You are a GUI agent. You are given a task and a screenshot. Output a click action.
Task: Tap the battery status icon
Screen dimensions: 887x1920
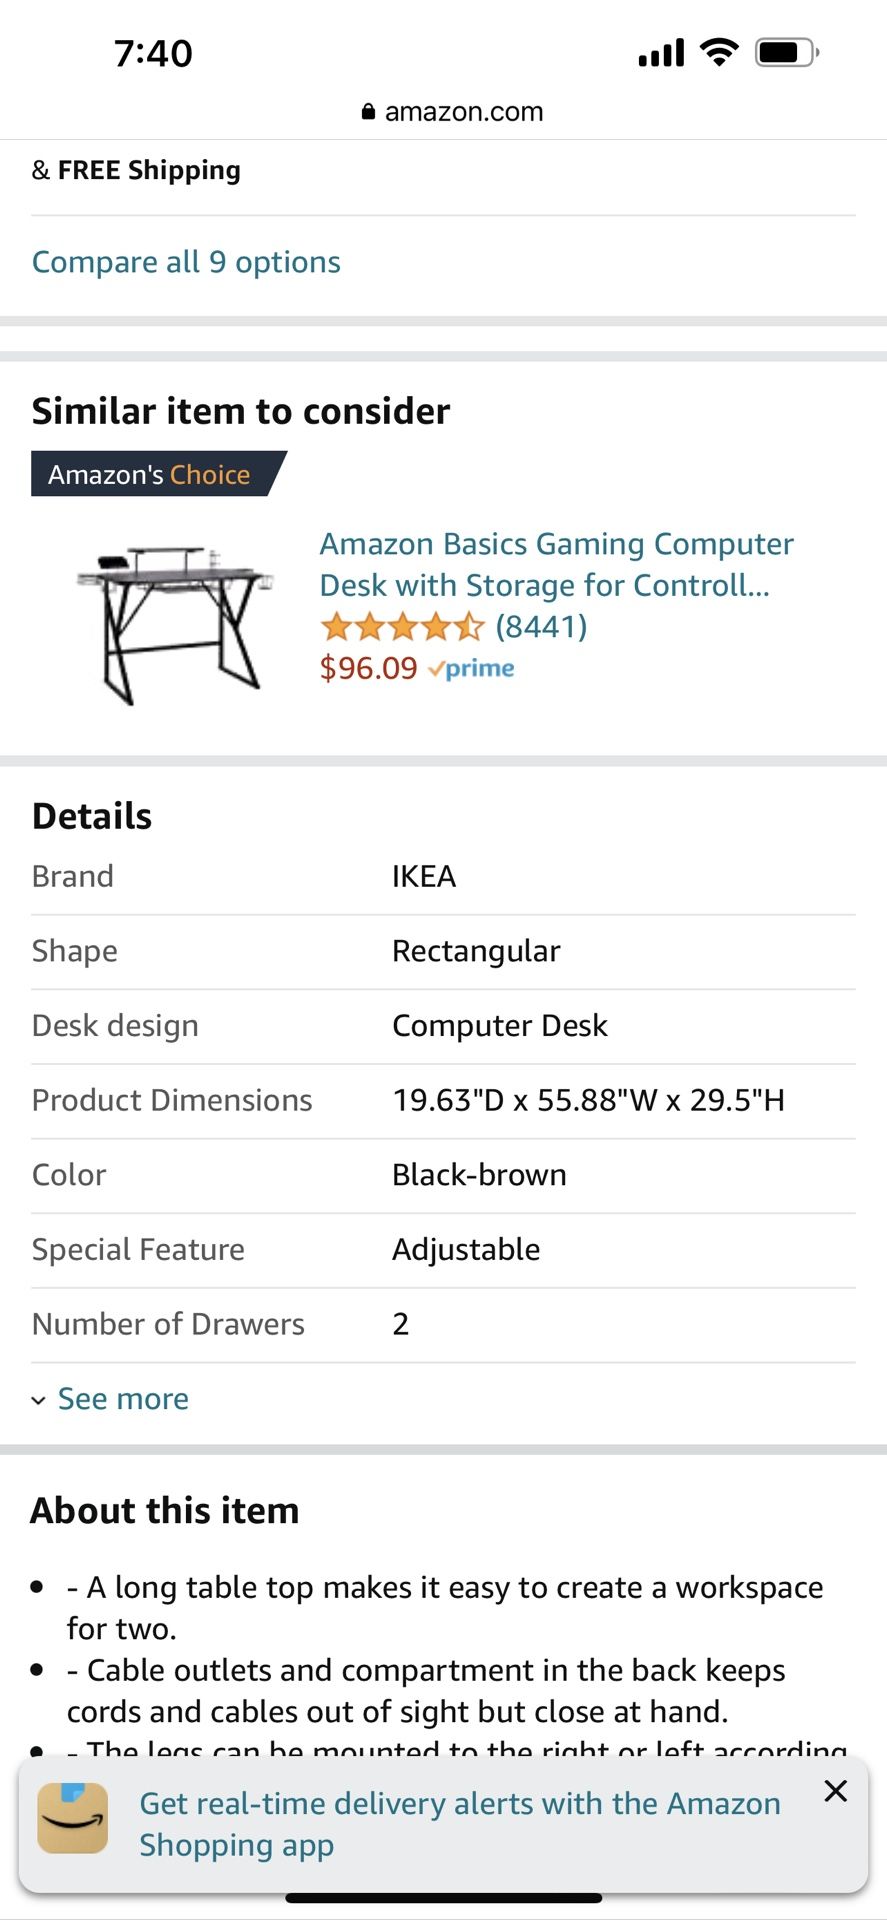point(787,52)
